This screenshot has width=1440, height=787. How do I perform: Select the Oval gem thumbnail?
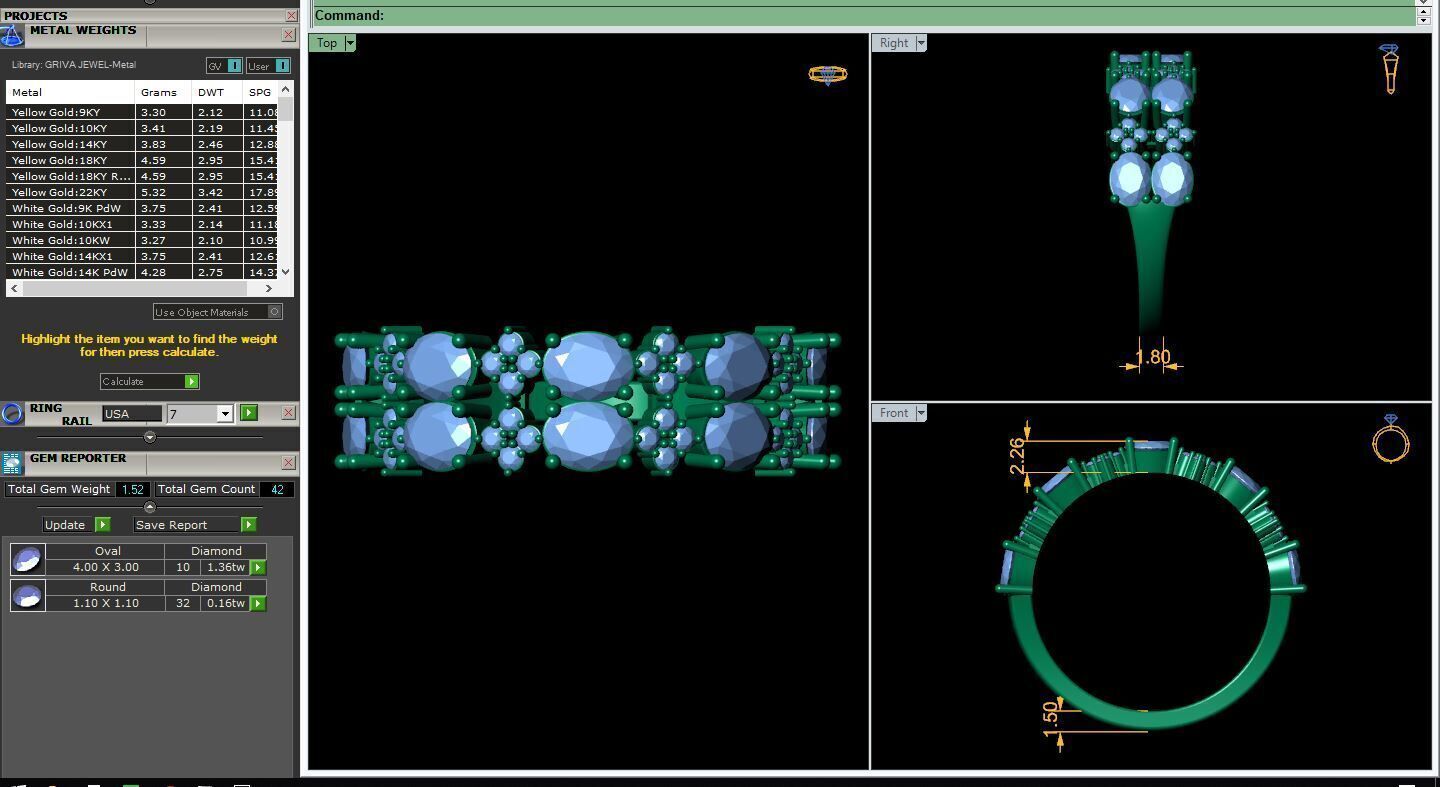click(x=28, y=559)
